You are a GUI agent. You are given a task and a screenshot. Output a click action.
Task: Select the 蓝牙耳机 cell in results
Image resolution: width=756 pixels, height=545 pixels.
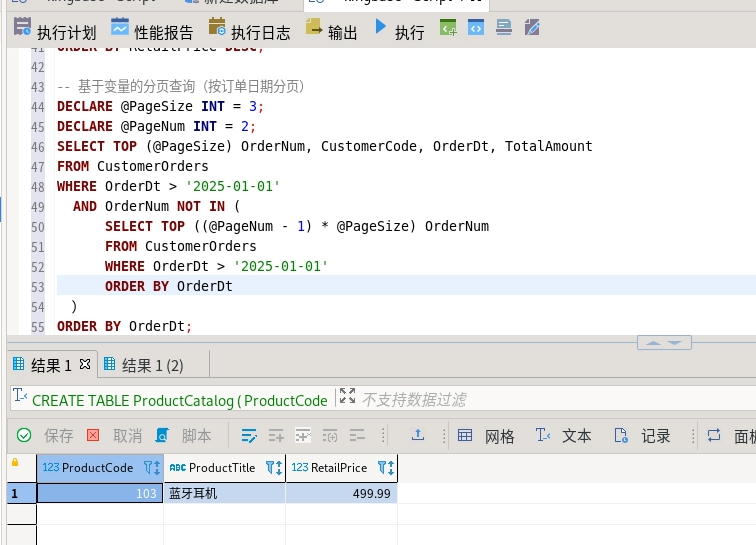[224, 493]
